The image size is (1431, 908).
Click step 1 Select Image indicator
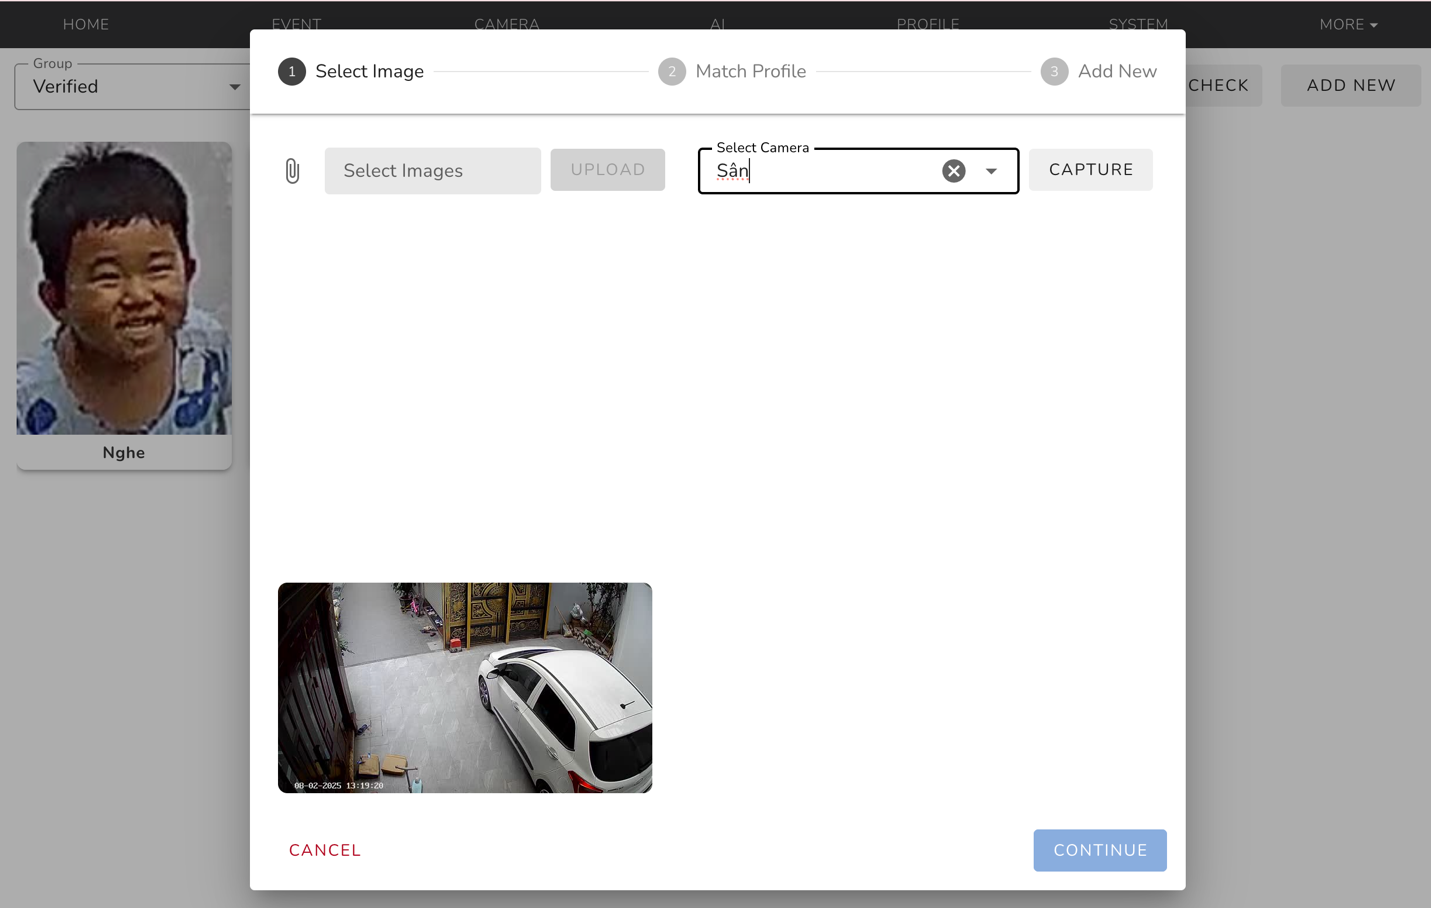[x=351, y=72]
